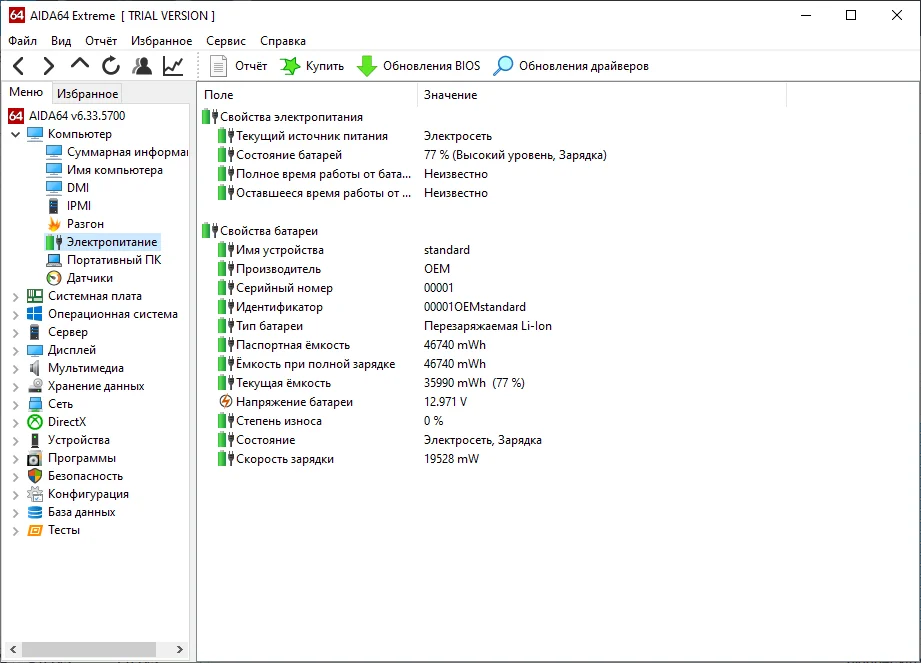This screenshot has width=921, height=663.
Task: Open the Справка menu
Action: (283, 41)
